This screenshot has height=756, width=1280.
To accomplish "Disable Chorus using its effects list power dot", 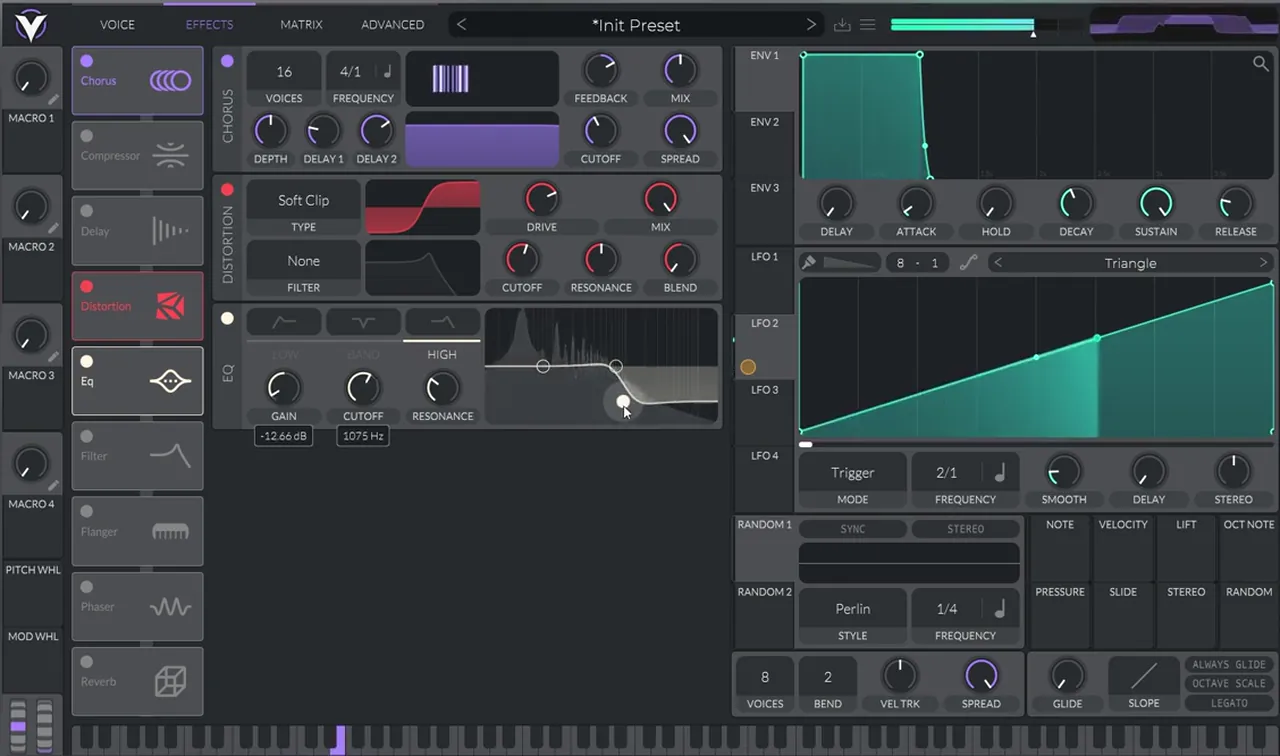I will click(x=86, y=61).
